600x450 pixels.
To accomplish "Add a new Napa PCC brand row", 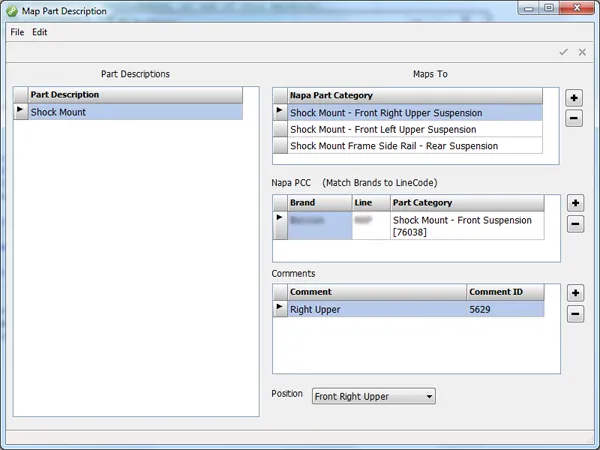I will coord(574,203).
